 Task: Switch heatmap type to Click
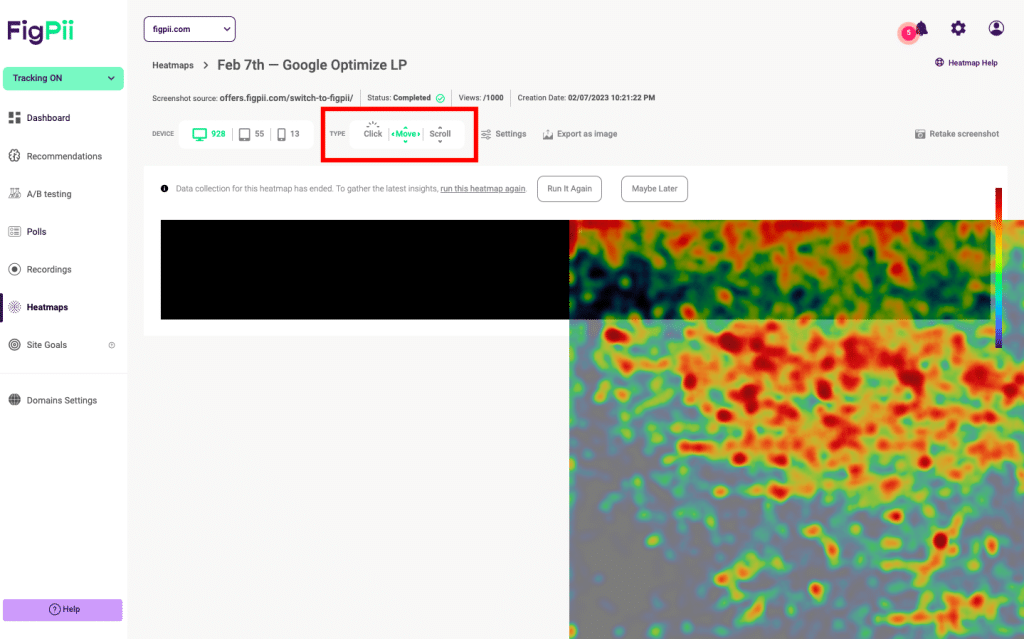372,133
